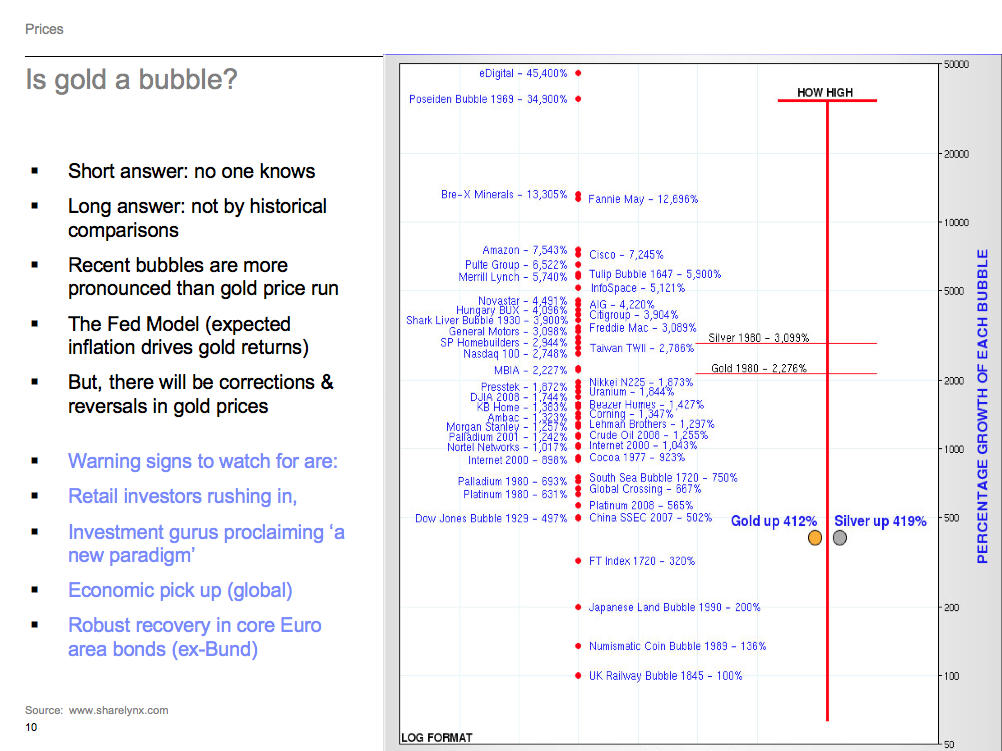Viewport: 1002px width, 751px height.
Task: Click 'FT Index 1720 - 320%' label
Action: tap(642, 561)
